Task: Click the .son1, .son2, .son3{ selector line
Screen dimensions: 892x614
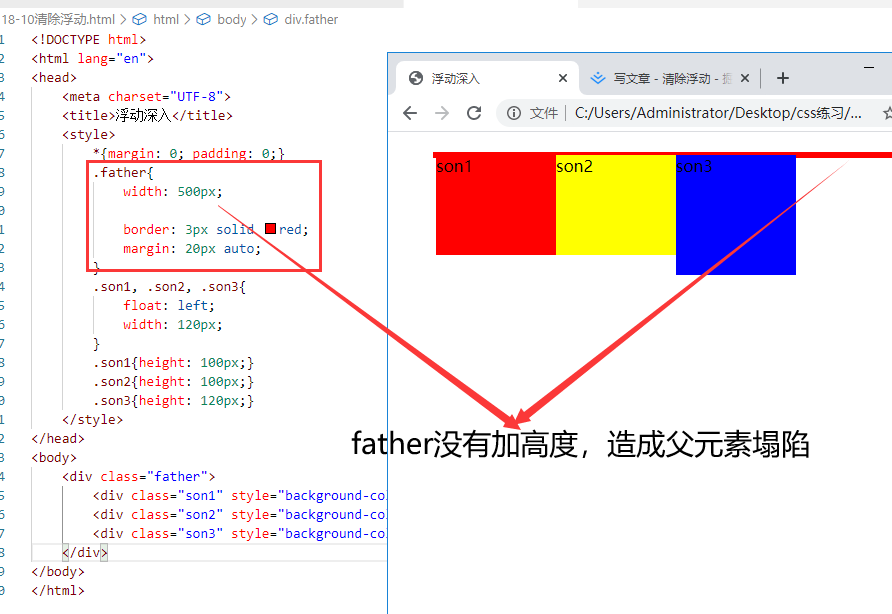Action: click(x=169, y=287)
